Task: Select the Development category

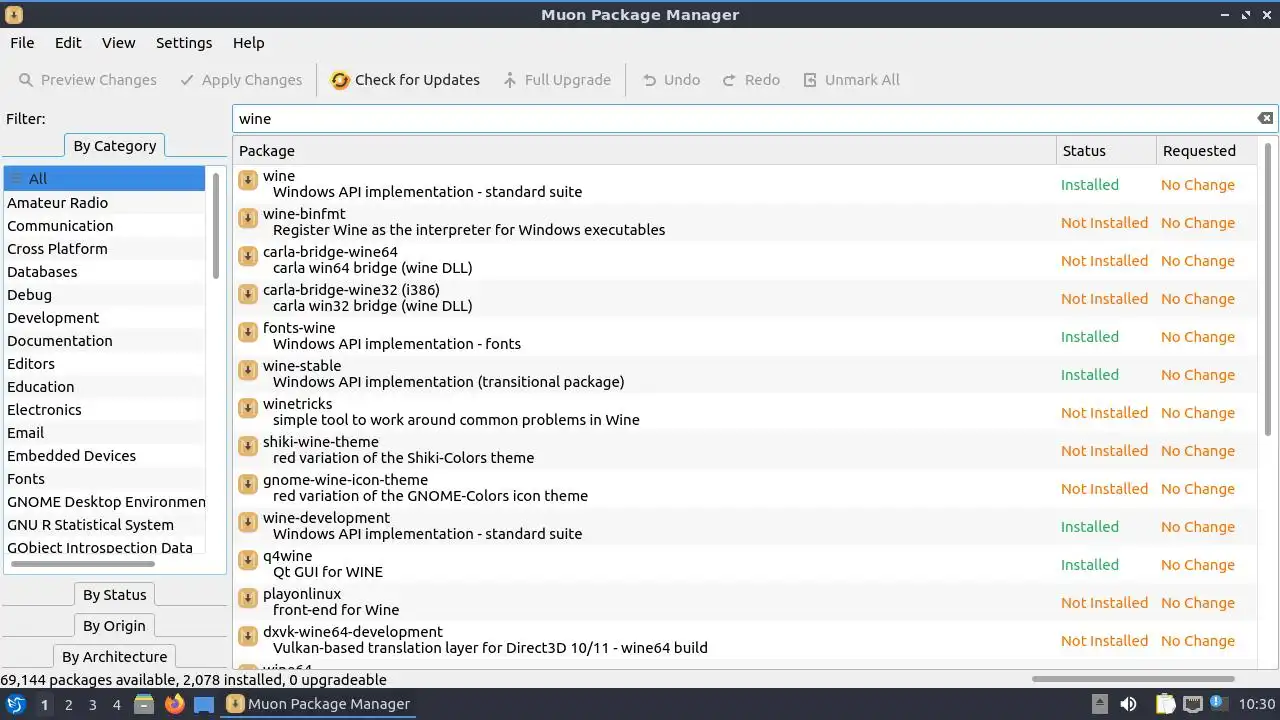Action: point(104,318)
